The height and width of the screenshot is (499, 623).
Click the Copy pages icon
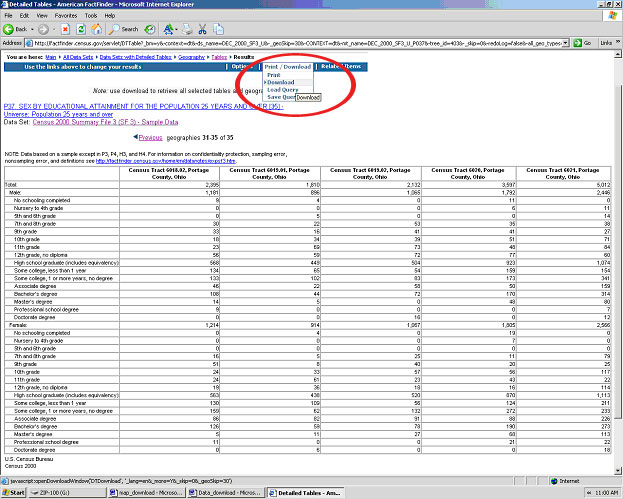click(x=218, y=29)
